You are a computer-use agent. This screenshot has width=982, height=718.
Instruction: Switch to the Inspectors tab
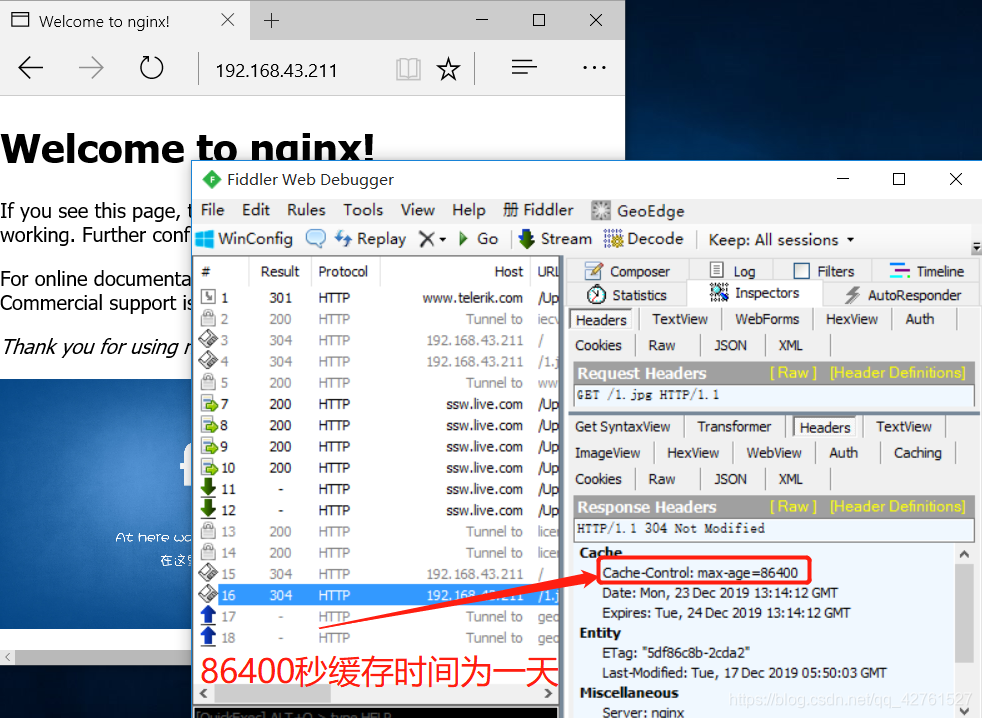(x=755, y=293)
